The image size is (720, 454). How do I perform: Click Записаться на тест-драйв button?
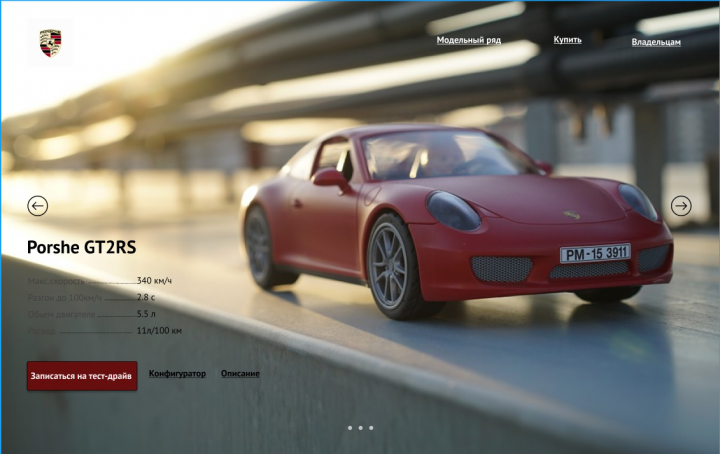tap(82, 376)
